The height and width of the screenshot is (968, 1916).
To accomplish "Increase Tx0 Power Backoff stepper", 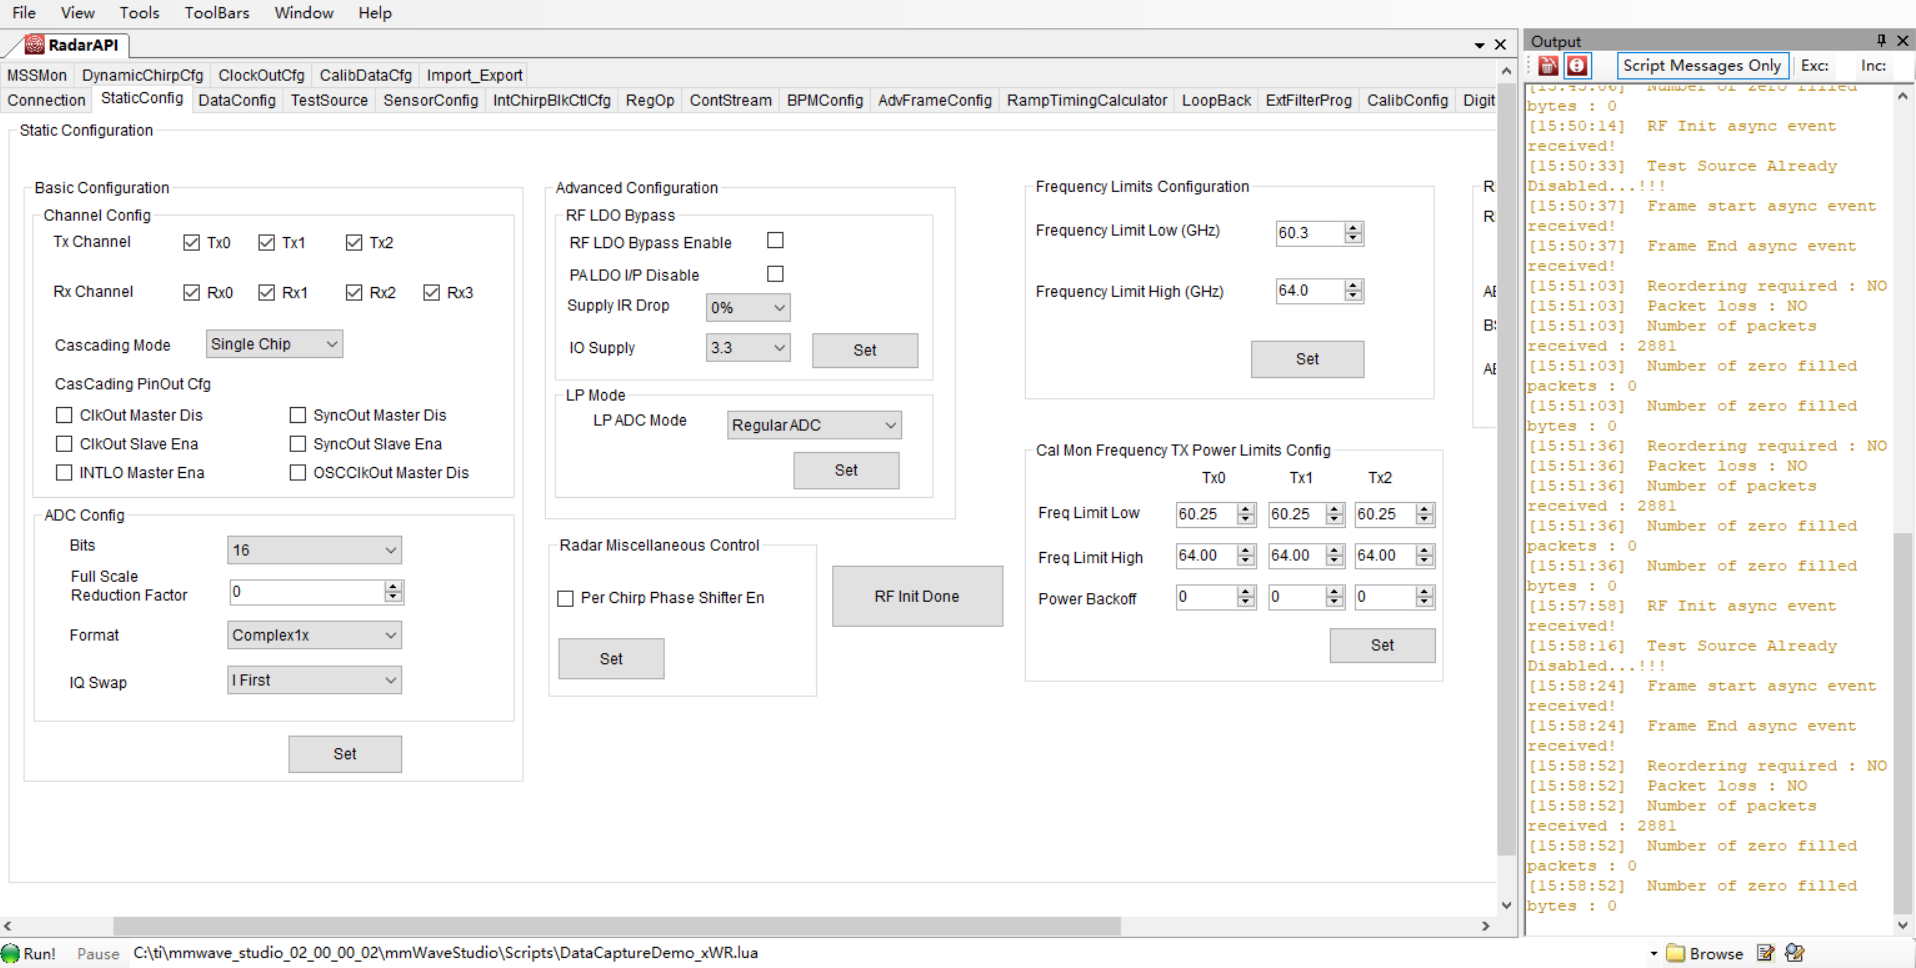I will [1246, 592].
